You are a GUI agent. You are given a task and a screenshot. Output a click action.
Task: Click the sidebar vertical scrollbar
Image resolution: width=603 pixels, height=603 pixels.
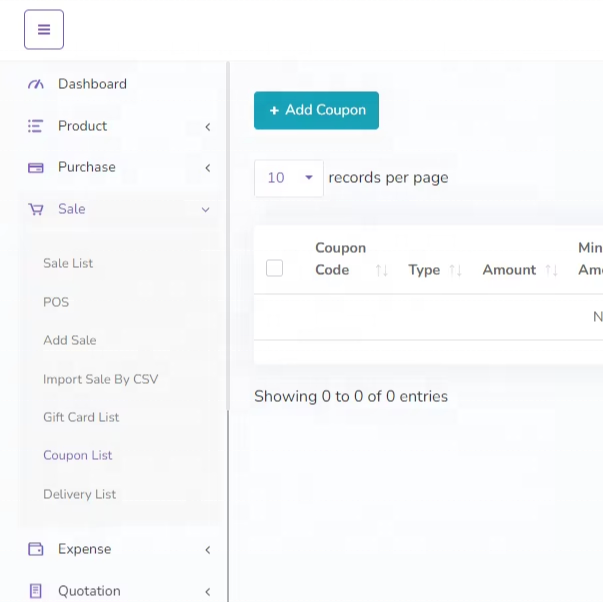(x=228, y=300)
